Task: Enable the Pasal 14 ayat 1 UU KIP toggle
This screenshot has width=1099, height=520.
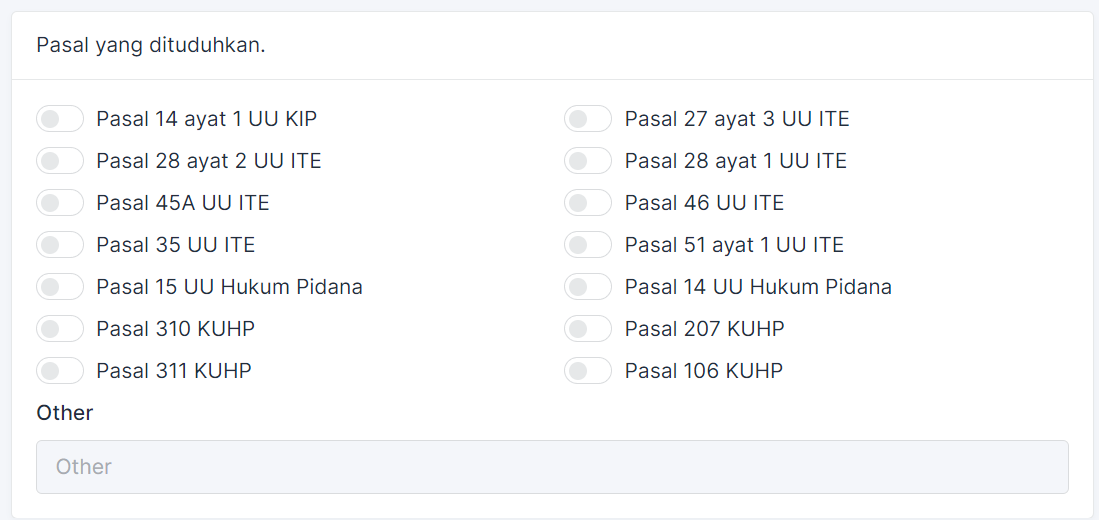Action: tap(60, 119)
